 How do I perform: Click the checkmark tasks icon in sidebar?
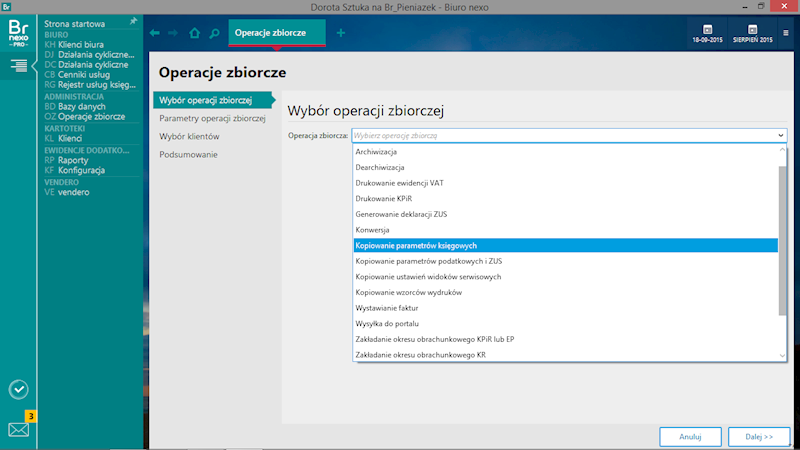click(19, 389)
